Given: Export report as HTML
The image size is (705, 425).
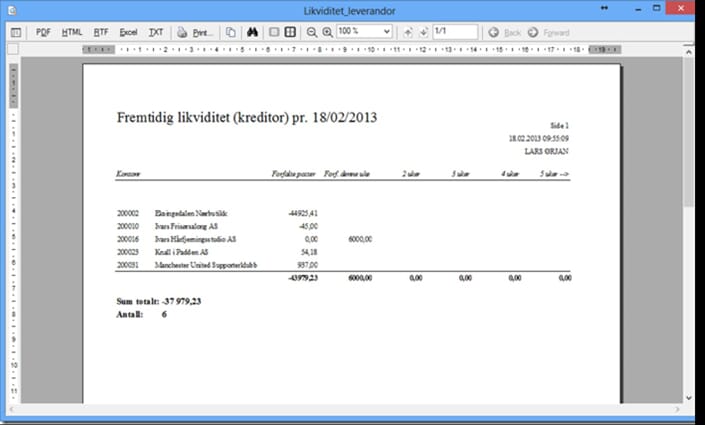Looking at the screenshot, I should [x=72, y=32].
